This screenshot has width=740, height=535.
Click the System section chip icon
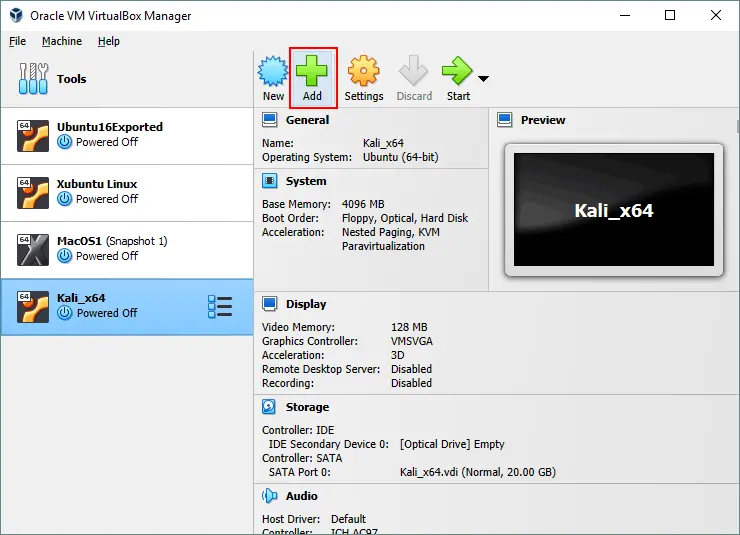(269, 181)
